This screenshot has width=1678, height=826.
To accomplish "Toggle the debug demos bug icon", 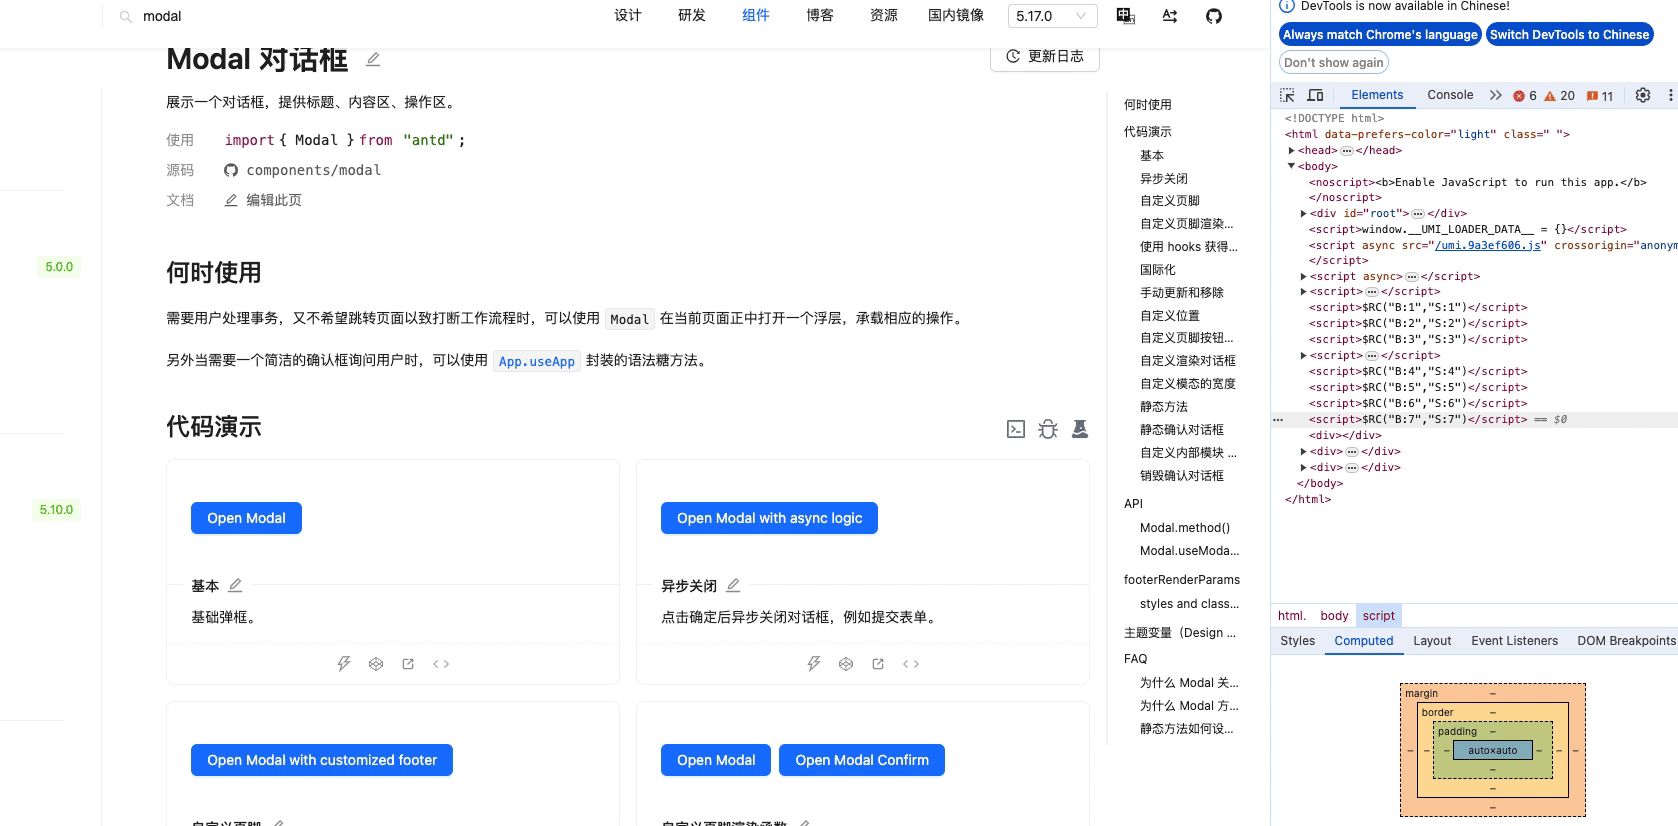I will [1048, 429].
